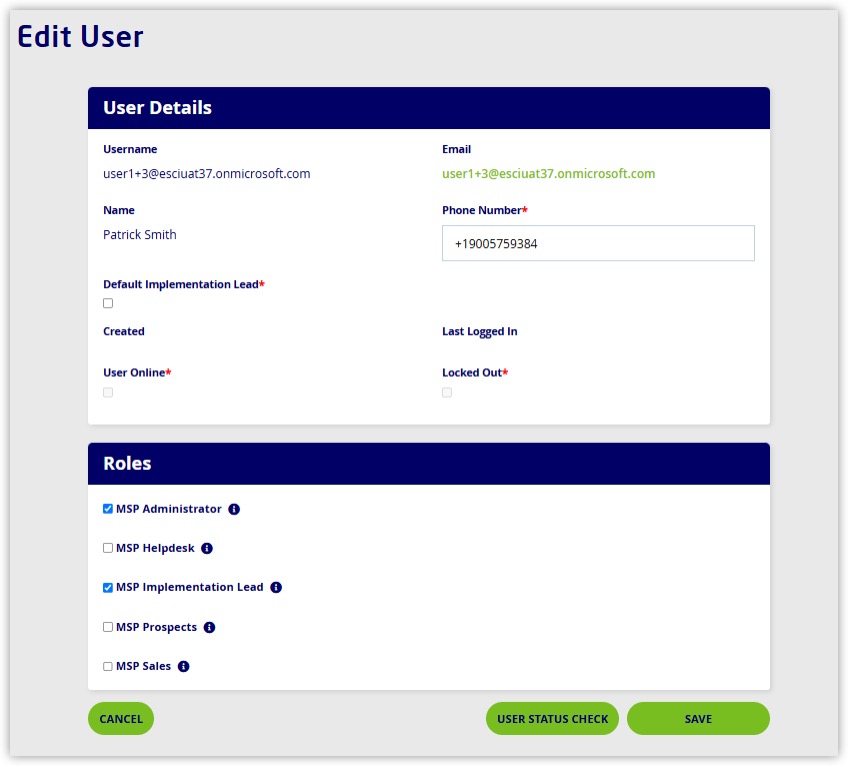
Task: Click the Locked Out checkbox
Action: 447,392
